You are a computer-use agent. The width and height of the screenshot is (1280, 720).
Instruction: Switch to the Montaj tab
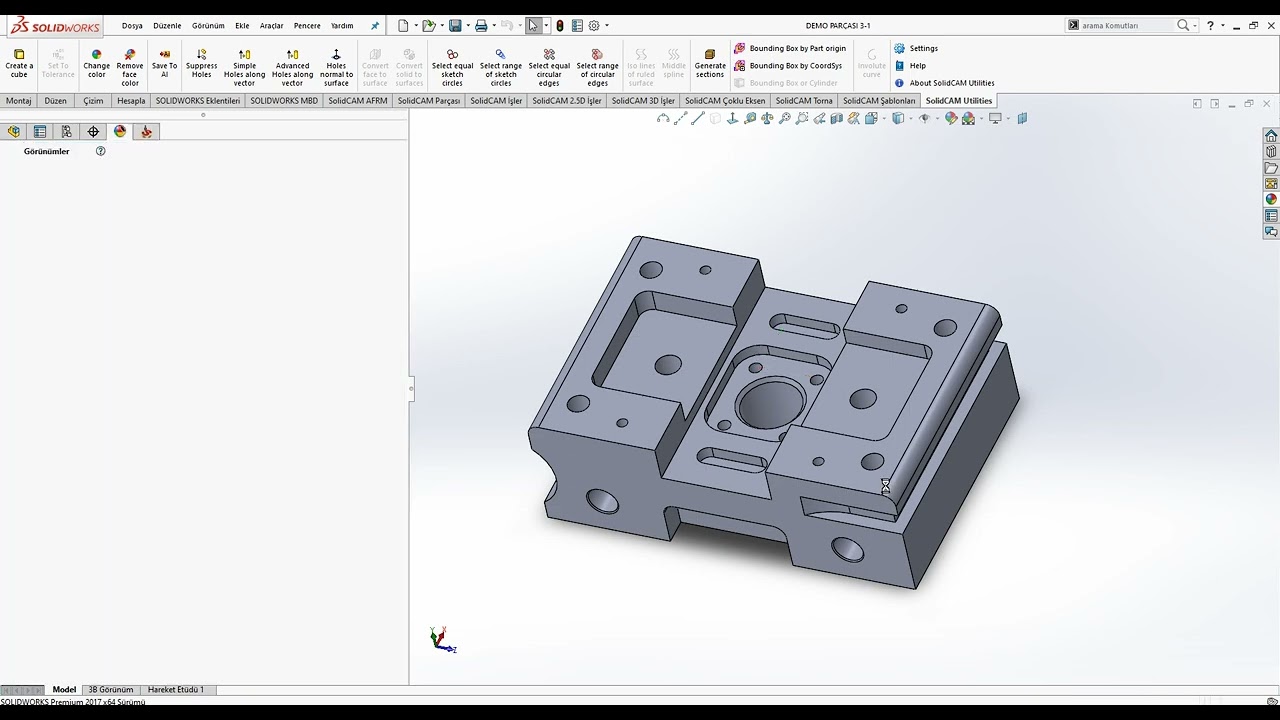tap(19, 101)
